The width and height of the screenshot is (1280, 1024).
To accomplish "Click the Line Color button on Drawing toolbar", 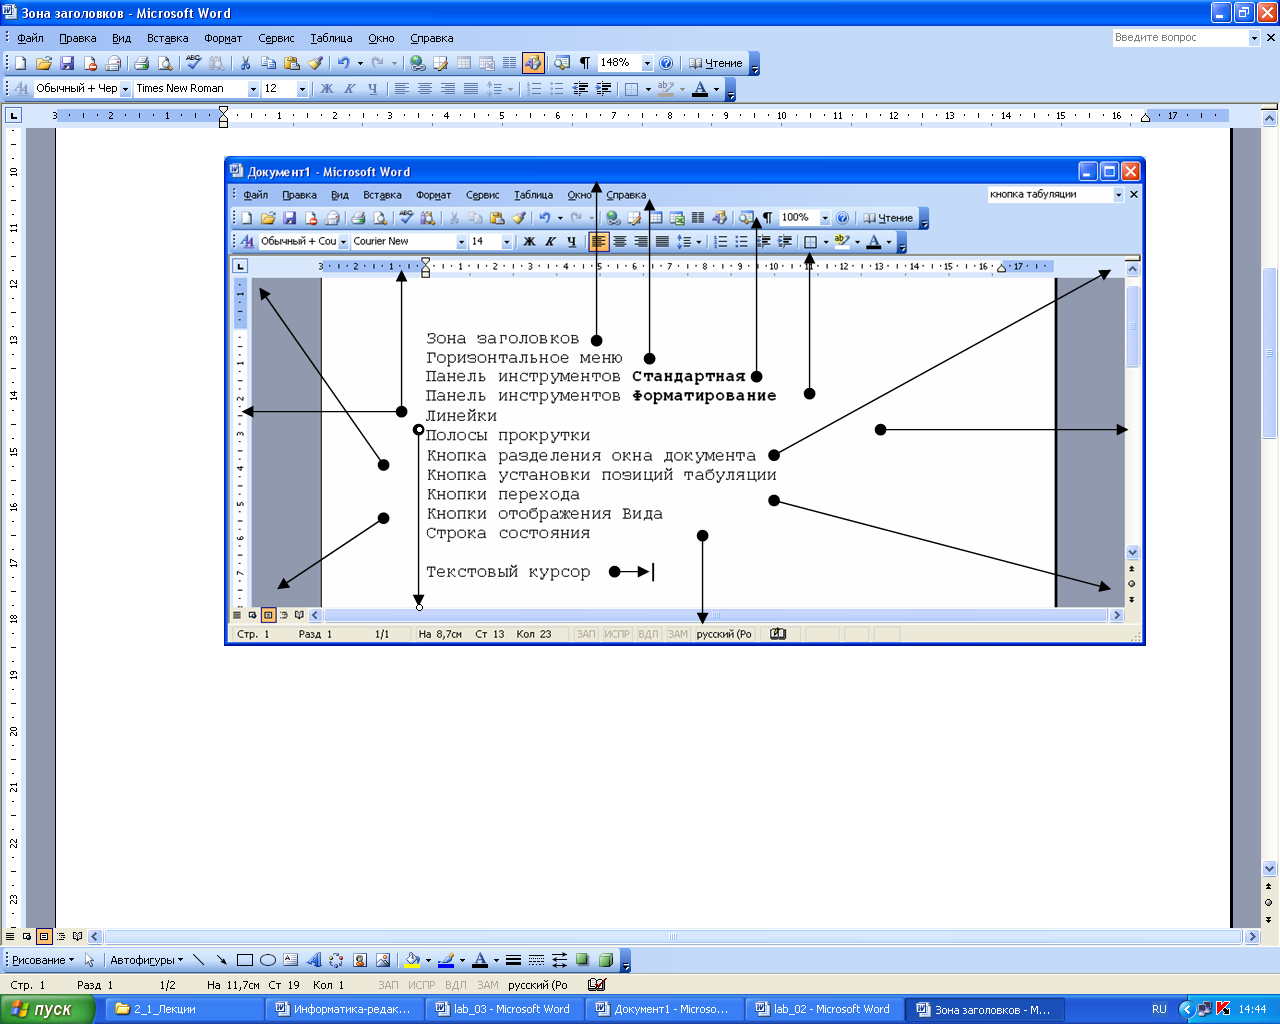I will [446, 960].
